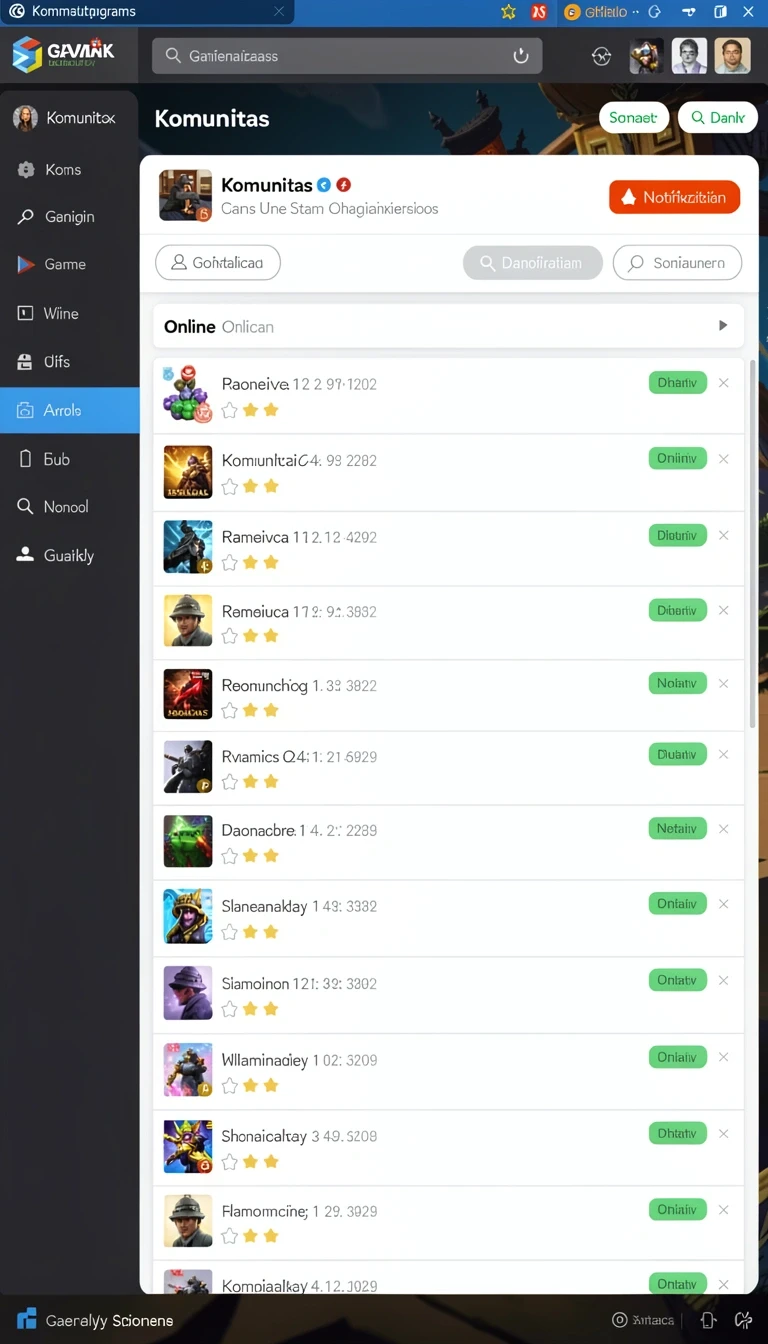Click the refresh icon in search bar
This screenshot has height=1344, width=768.
pyautogui.click(x=521, y=56)
